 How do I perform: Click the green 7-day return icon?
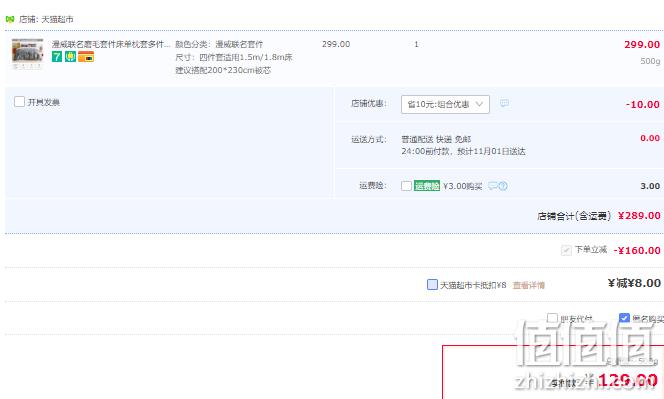pos(57,57)
